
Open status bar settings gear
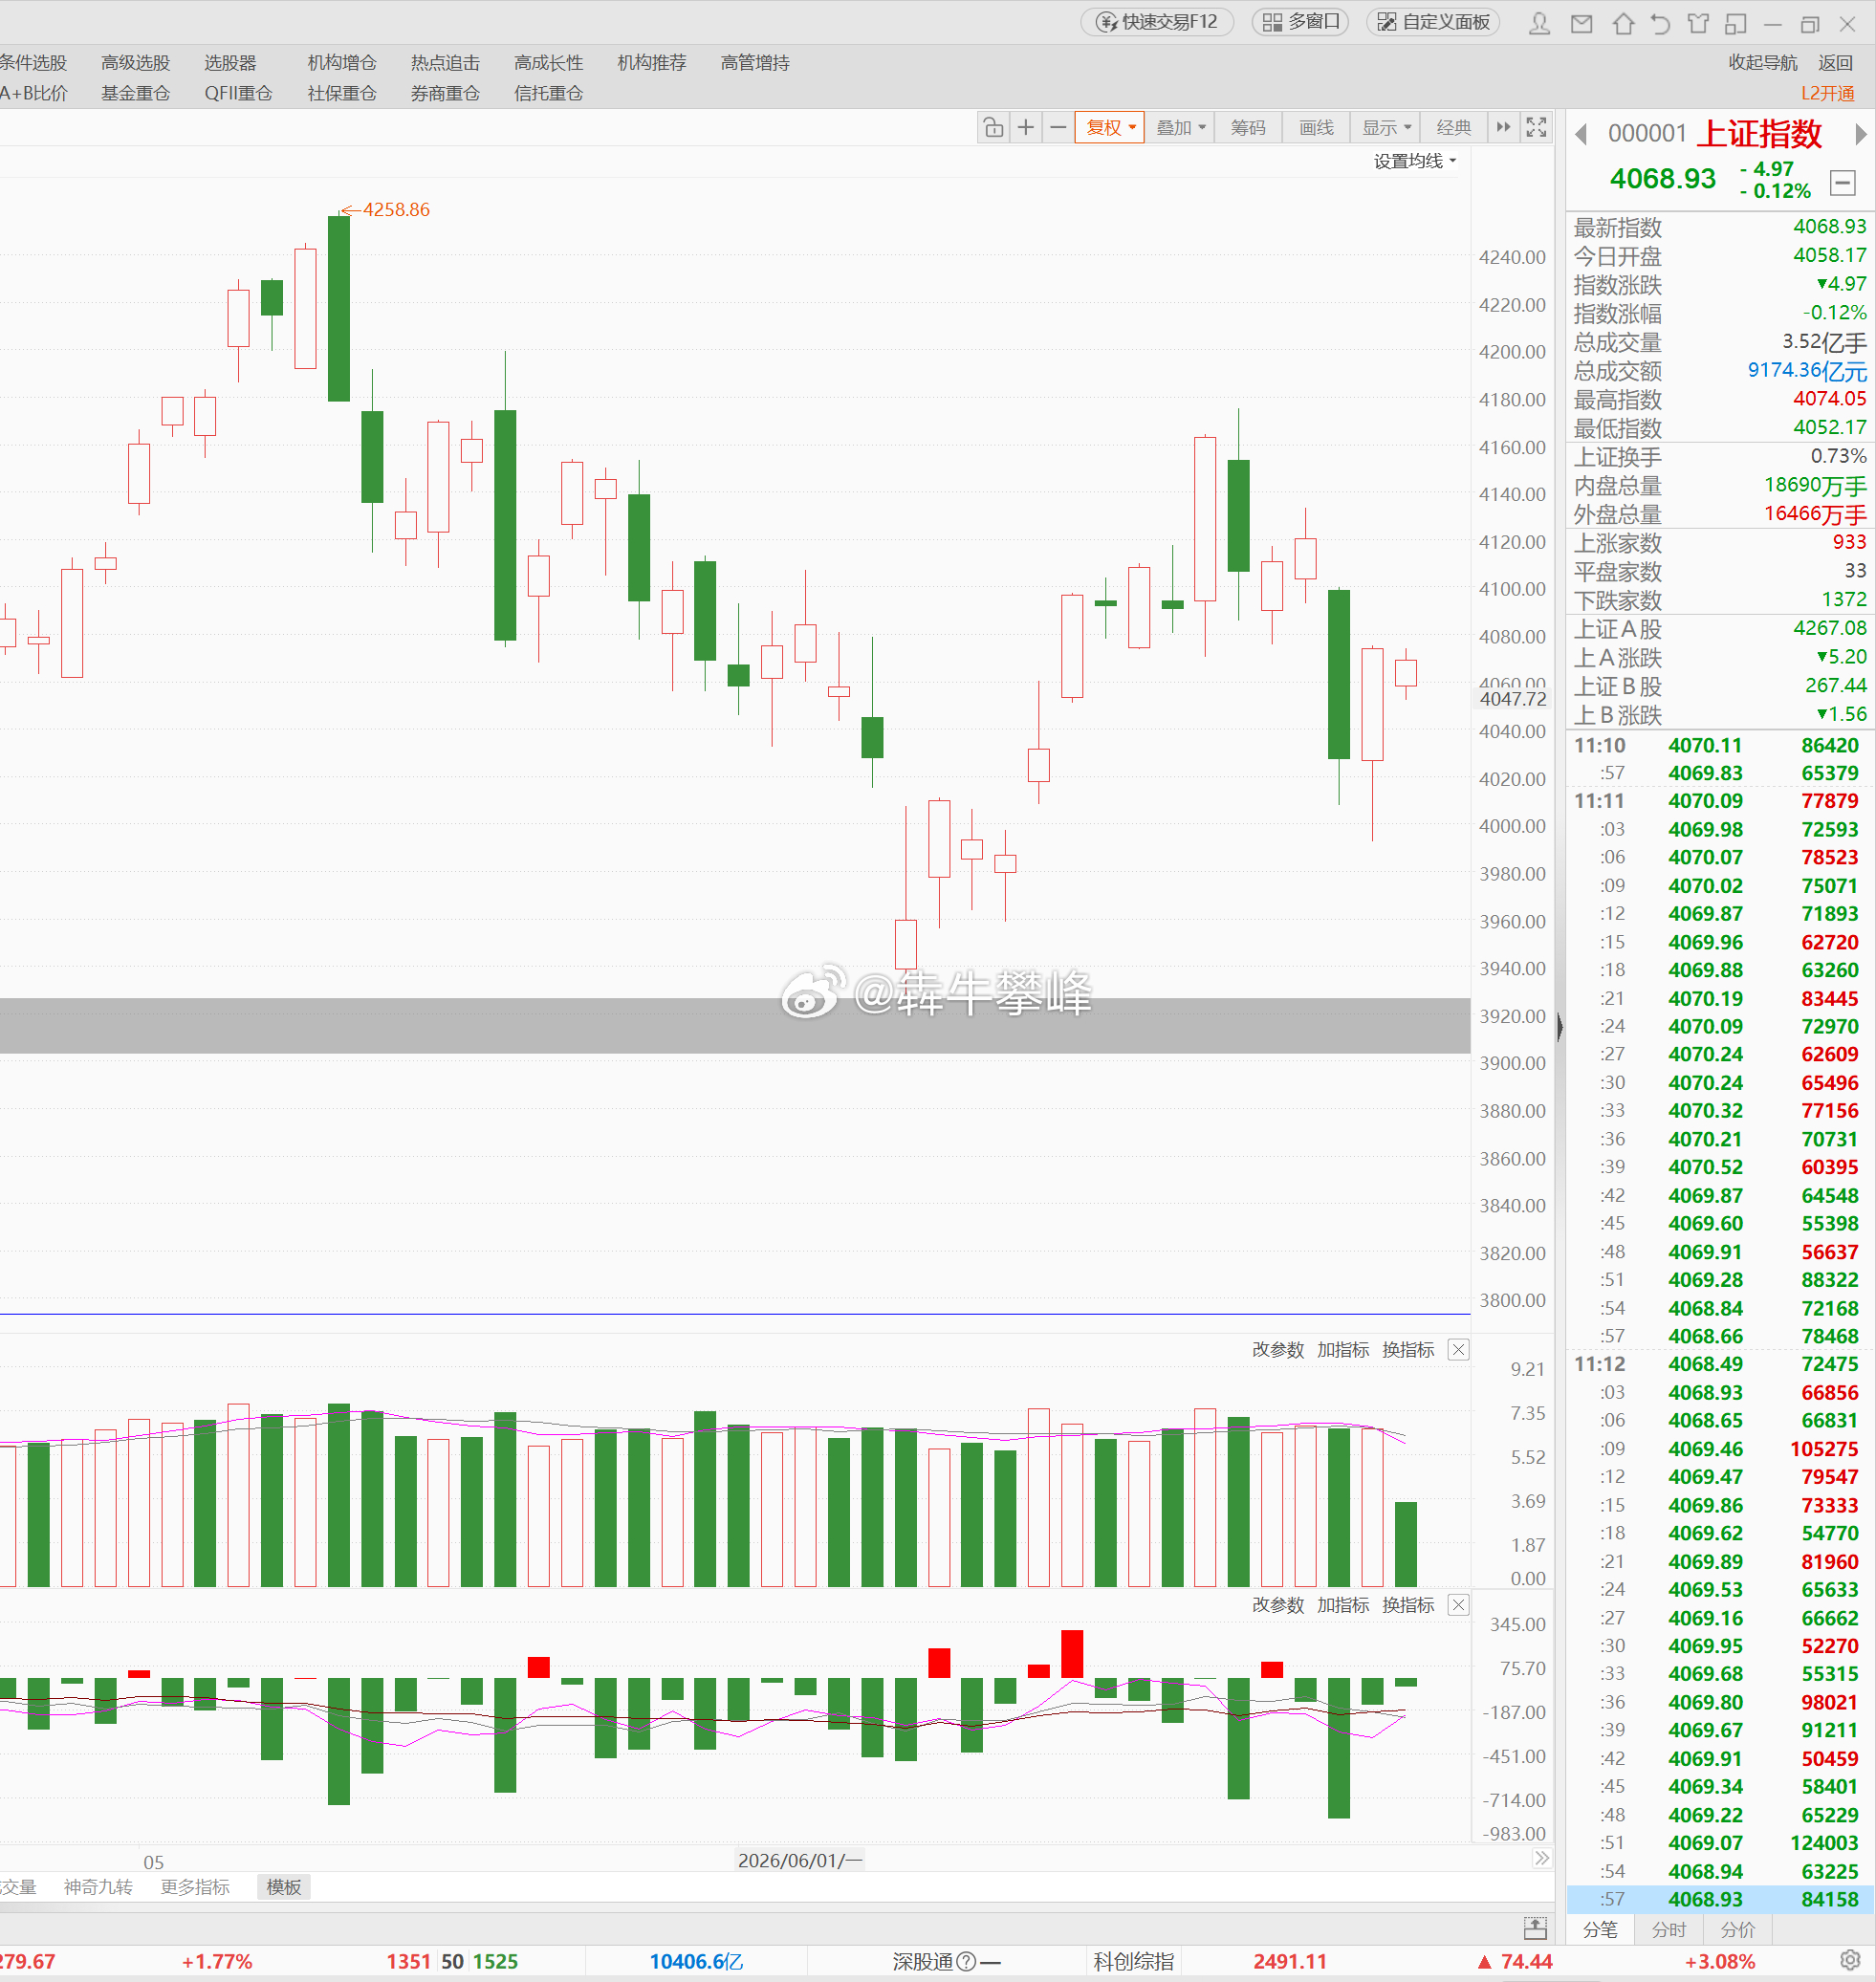click(x=1851, y=1961)
